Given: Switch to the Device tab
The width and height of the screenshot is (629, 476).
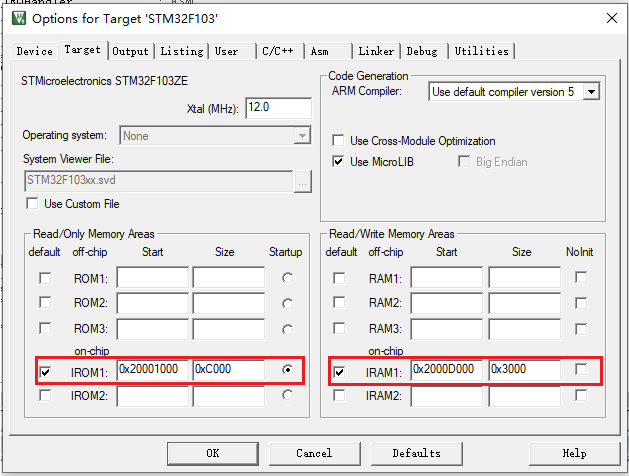Looking at the screenshot, I should pyautogui.click(x=34, y=51).
